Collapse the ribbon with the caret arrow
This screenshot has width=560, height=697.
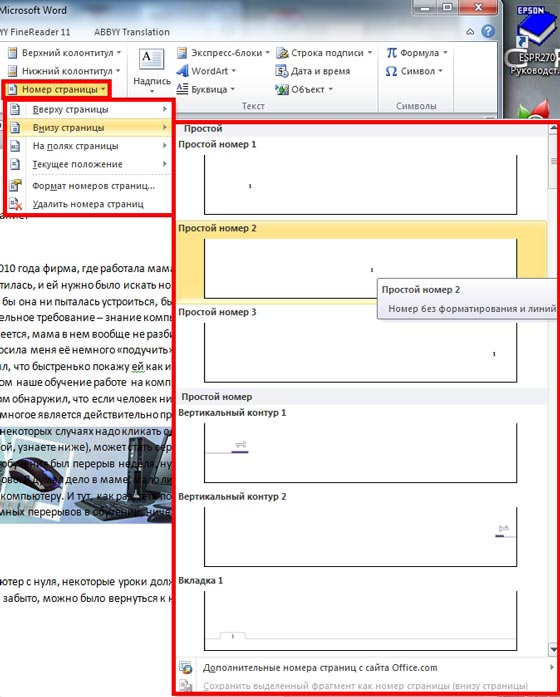(x=470, y=32)
